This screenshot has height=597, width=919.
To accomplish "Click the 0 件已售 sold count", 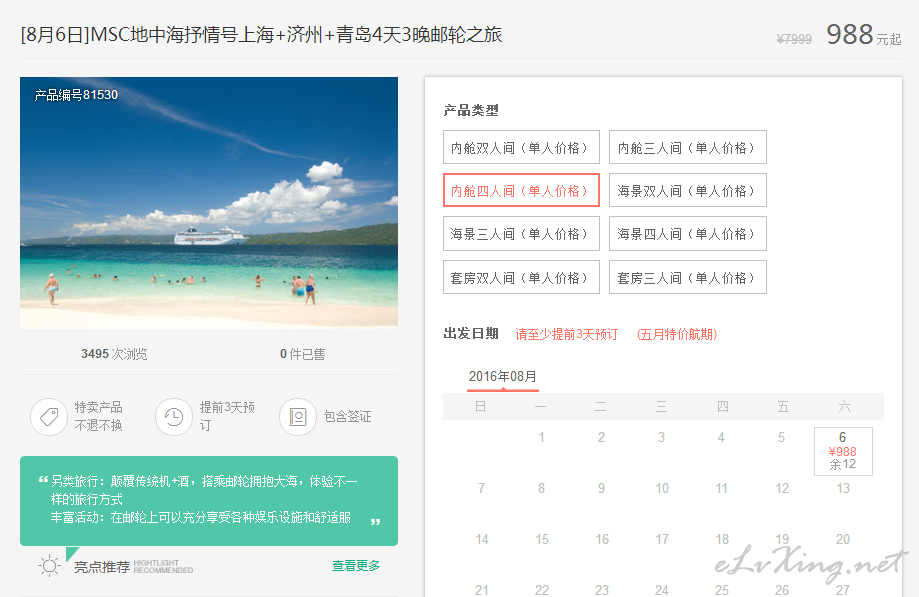I will coord(302,354).
